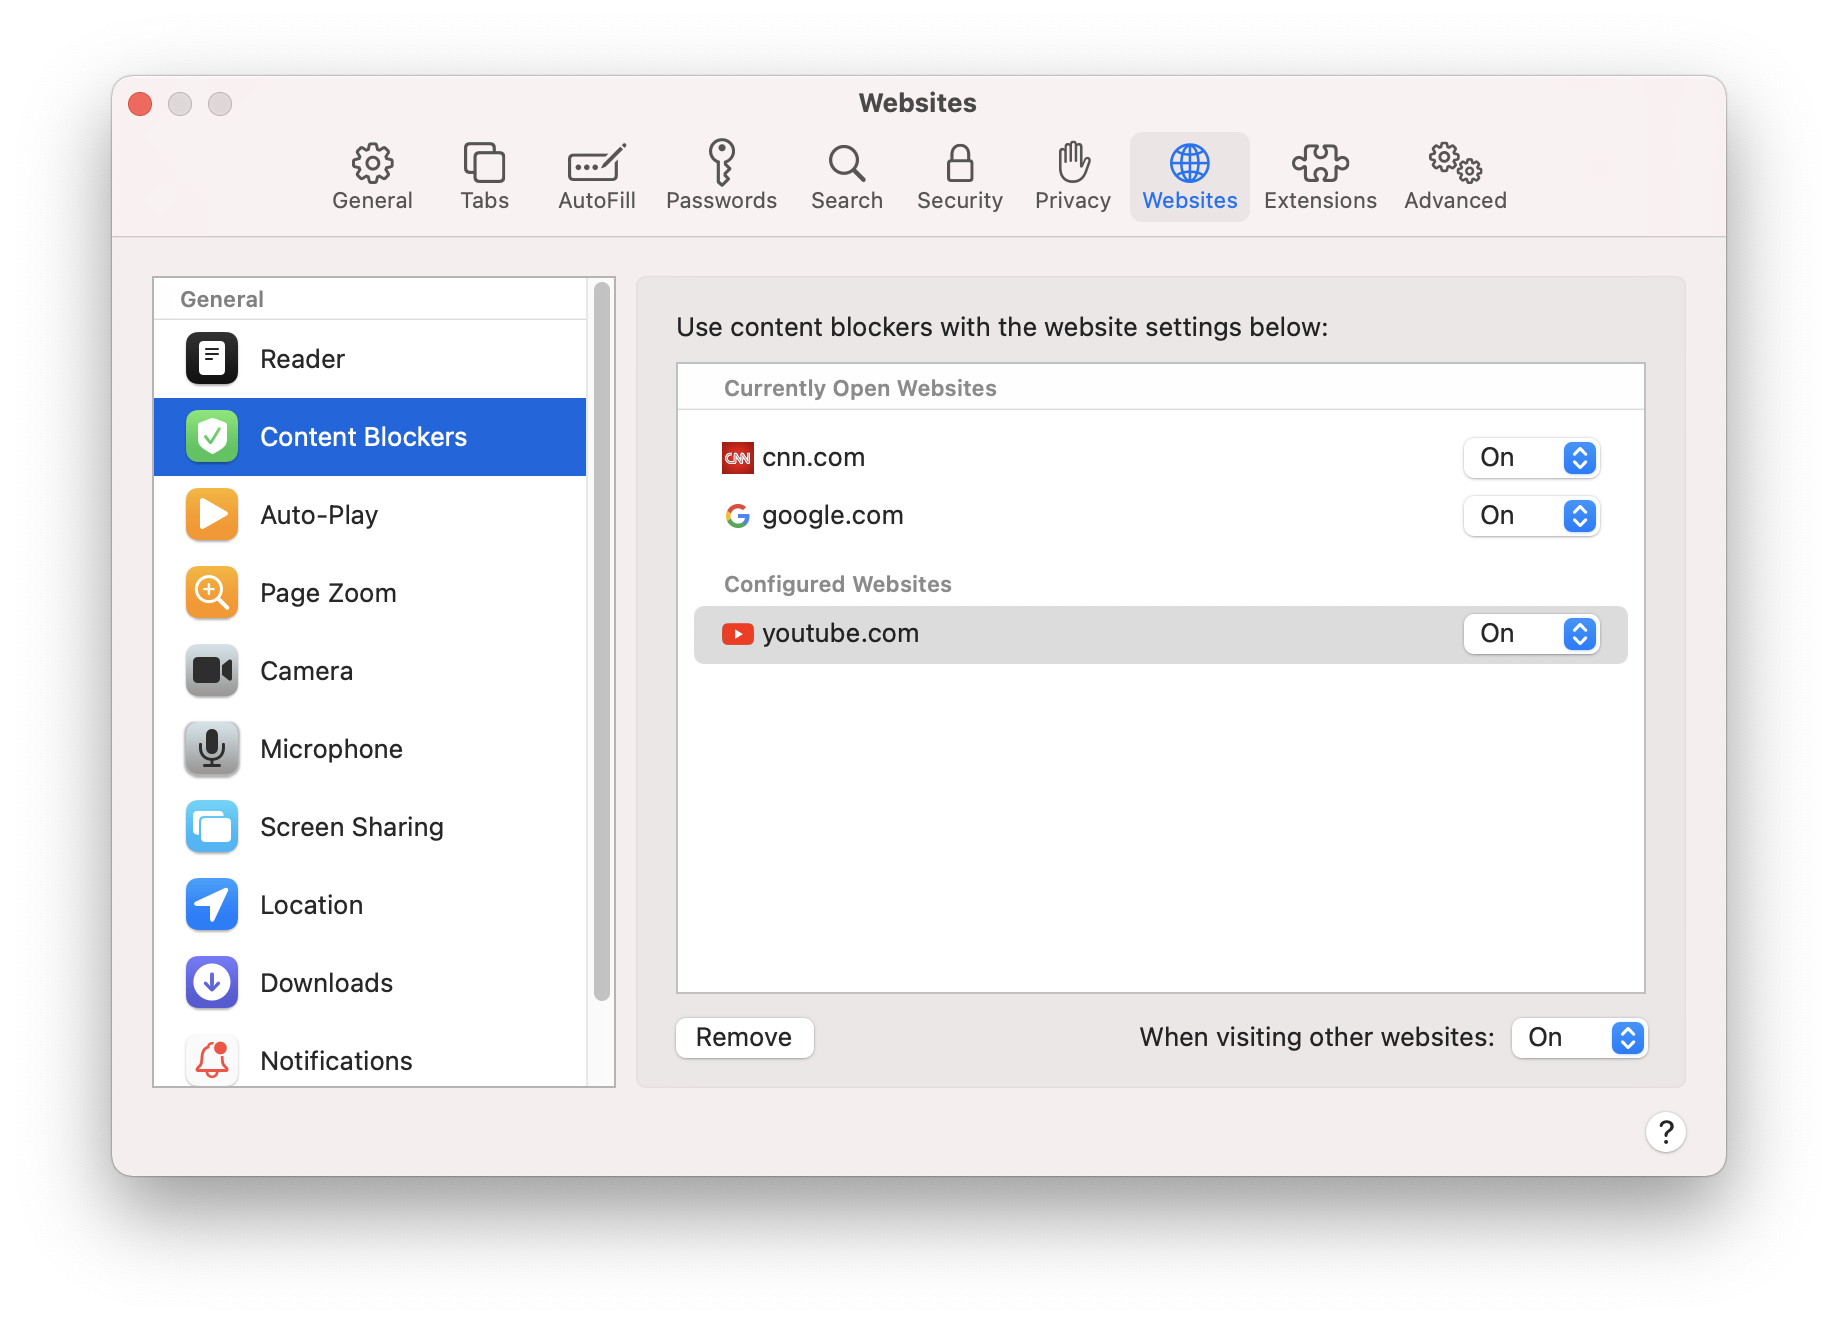Change cnn.com content blocker setting

(1531, 458)
